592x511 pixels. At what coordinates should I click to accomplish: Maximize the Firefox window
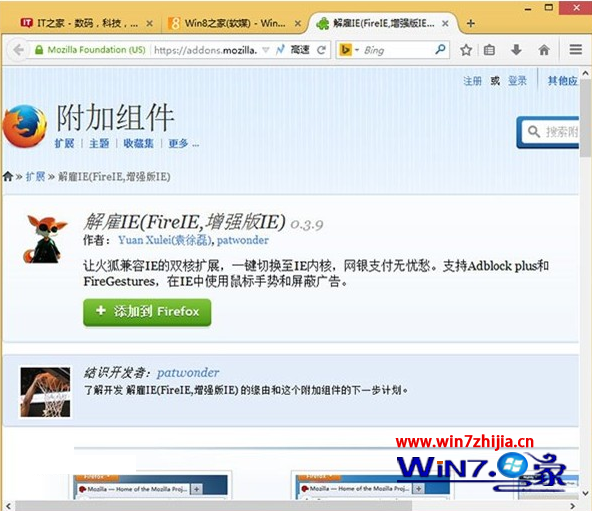point(549,7)
